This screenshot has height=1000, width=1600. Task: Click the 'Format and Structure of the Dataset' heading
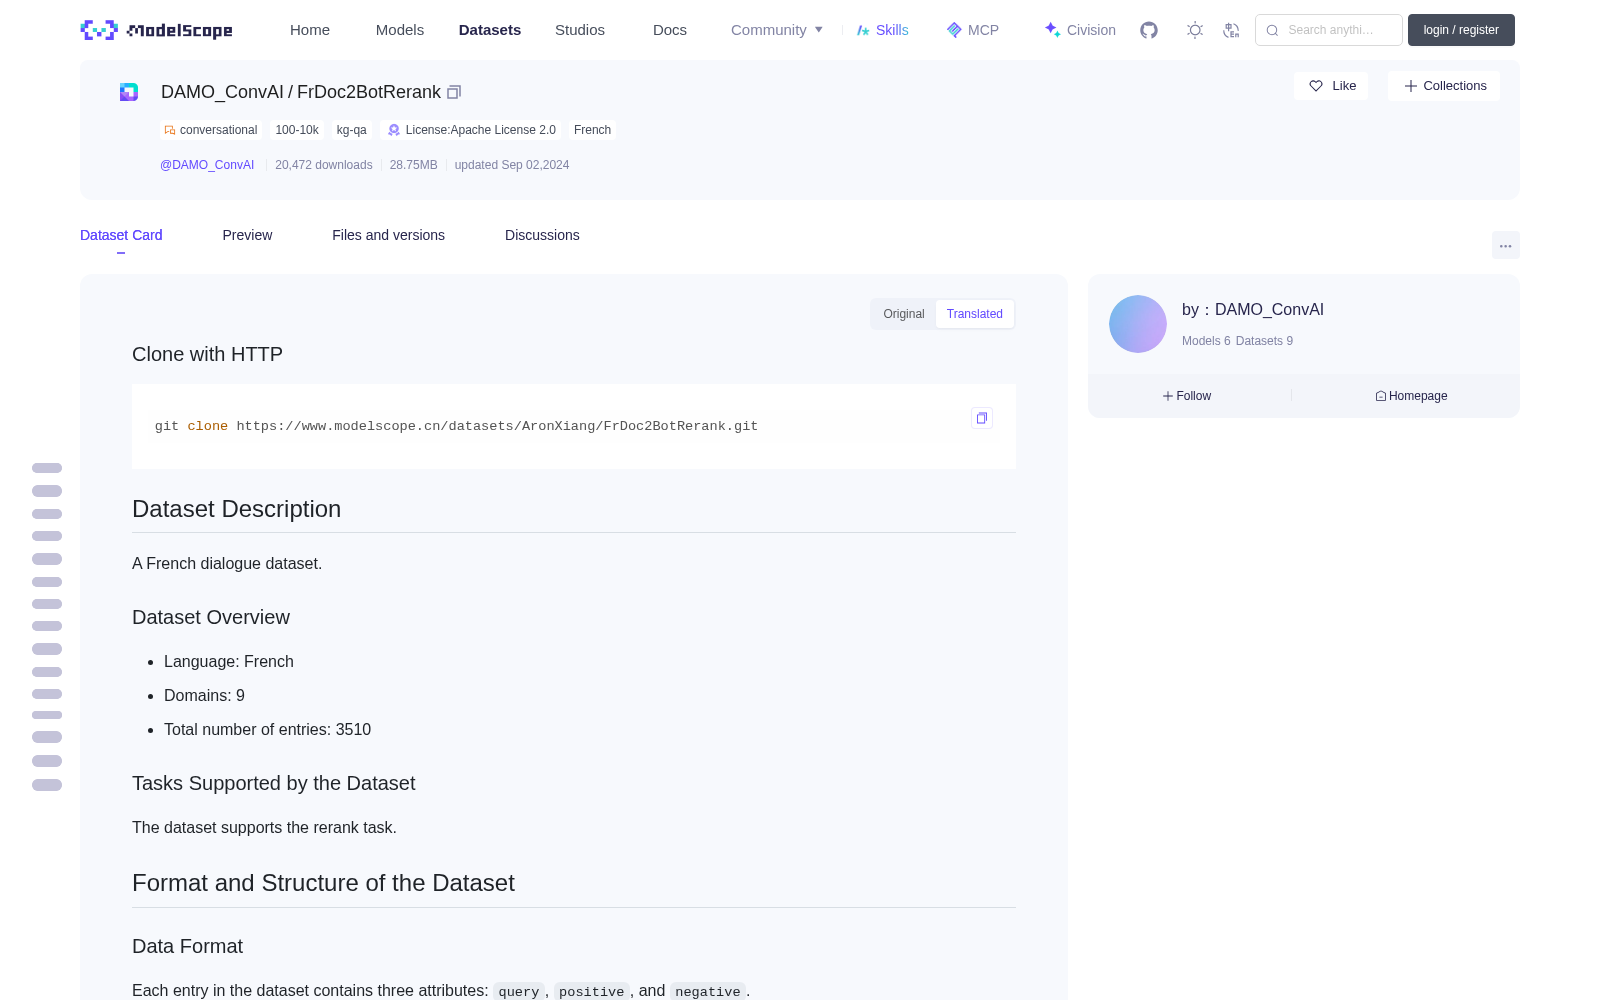click(x=323, y=883)
